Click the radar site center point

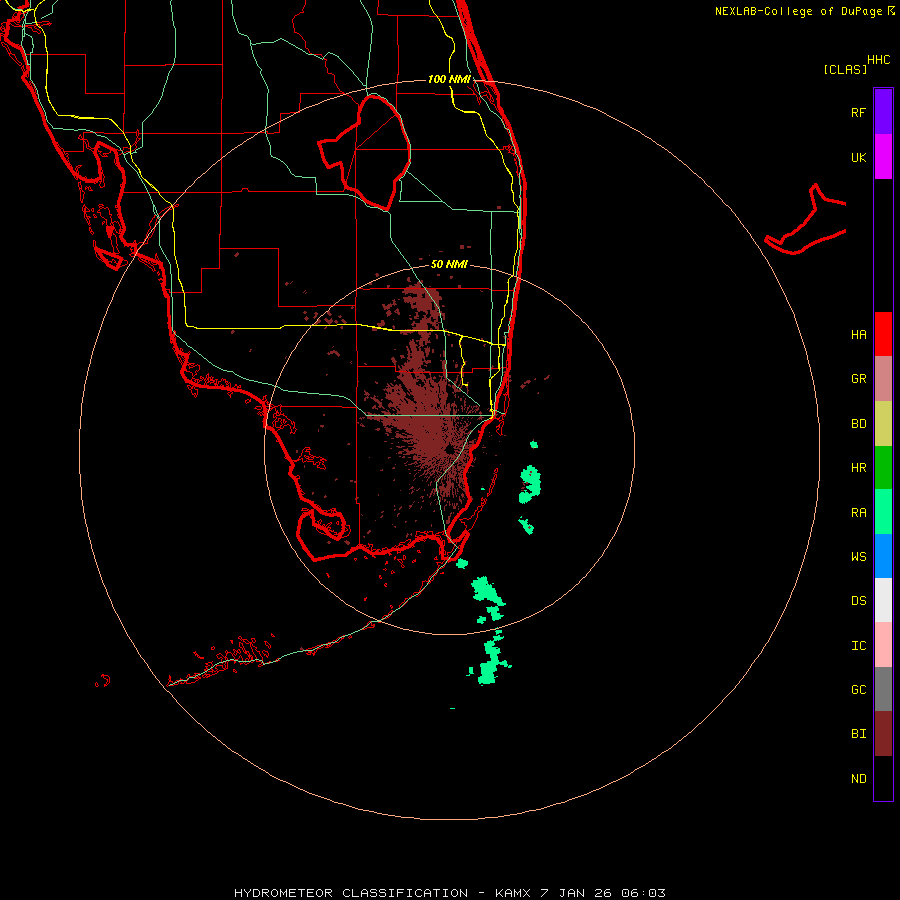[449, 449]
